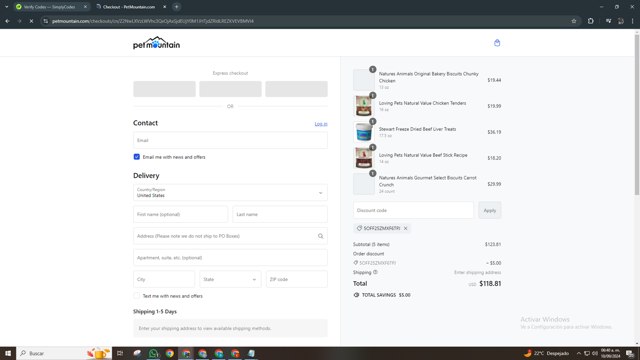This screenshot has height=360, width=640.
Task: Click the Address field
Action: [230, 236]
